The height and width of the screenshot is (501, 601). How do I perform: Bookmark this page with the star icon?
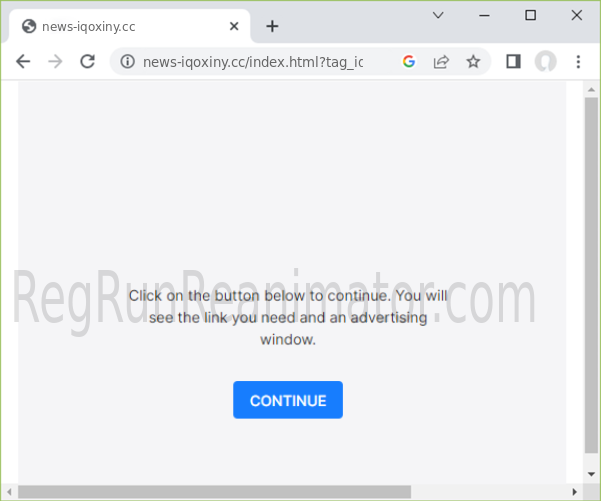click(473, 62)
